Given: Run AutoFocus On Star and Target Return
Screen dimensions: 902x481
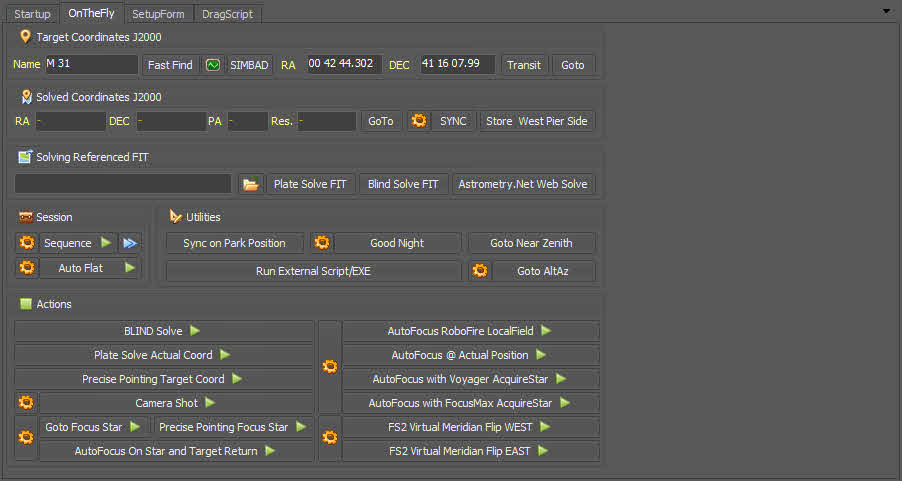Looking at the screenshot, I should point(175,451).
